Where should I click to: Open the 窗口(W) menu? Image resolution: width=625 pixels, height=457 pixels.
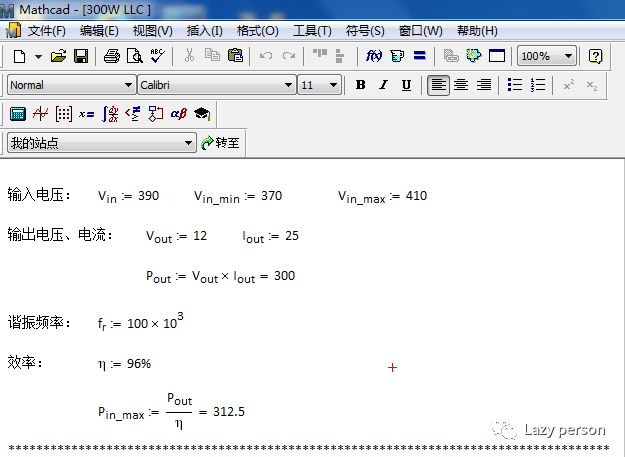(421, 31)
